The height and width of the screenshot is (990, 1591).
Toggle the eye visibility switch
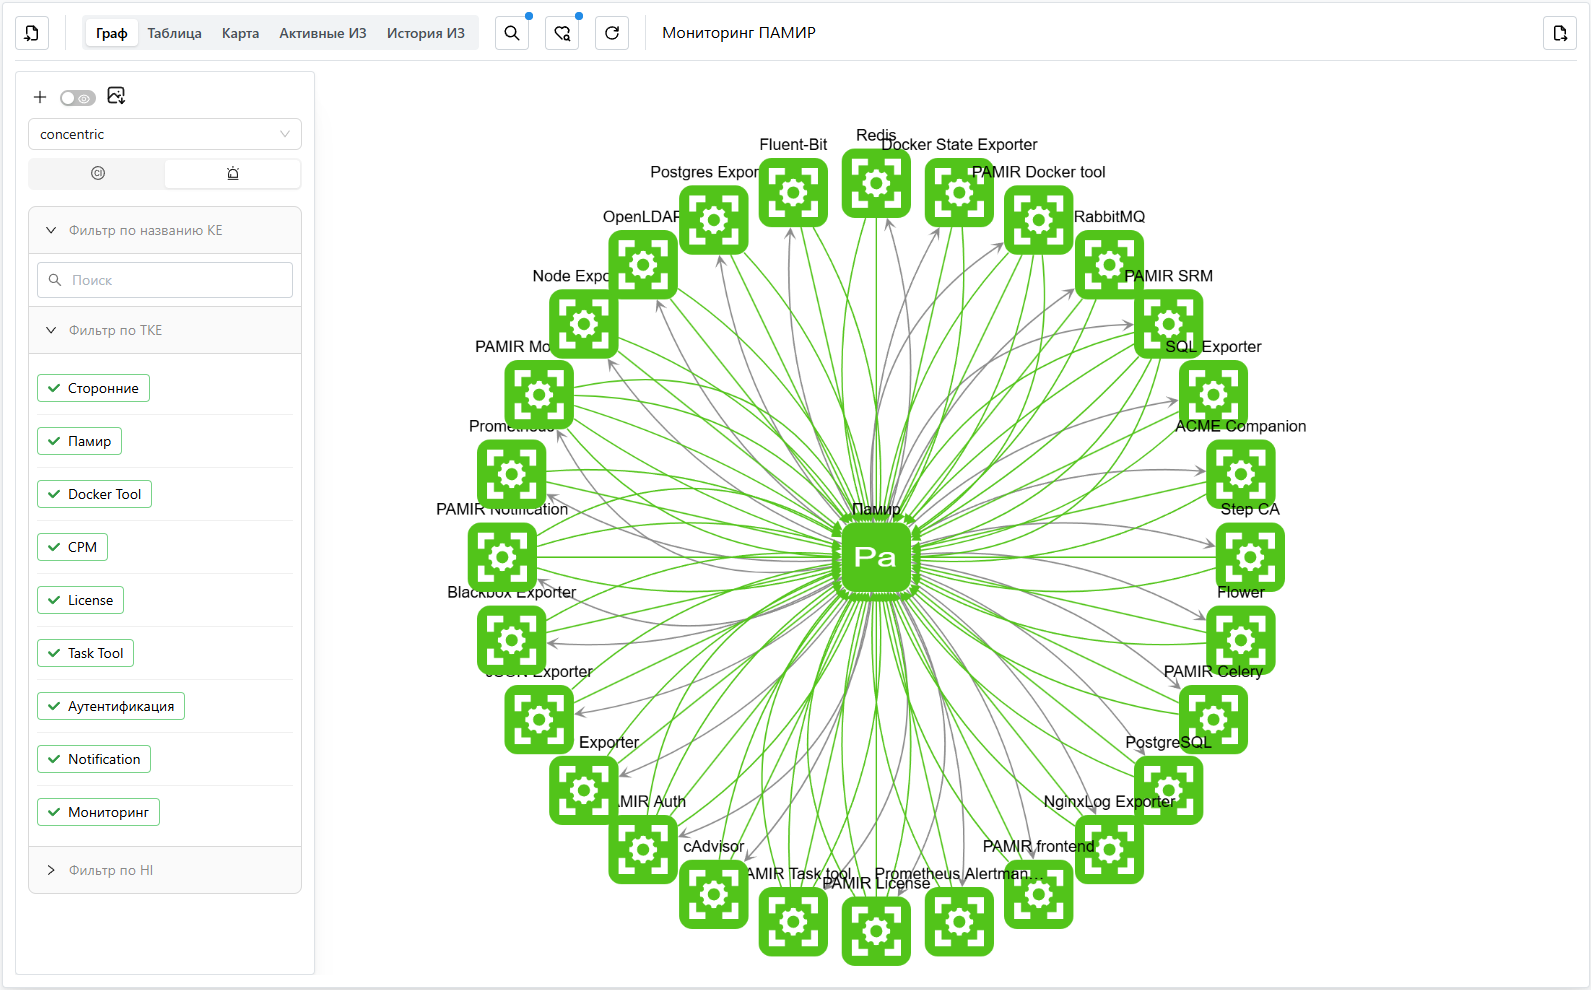78,98
